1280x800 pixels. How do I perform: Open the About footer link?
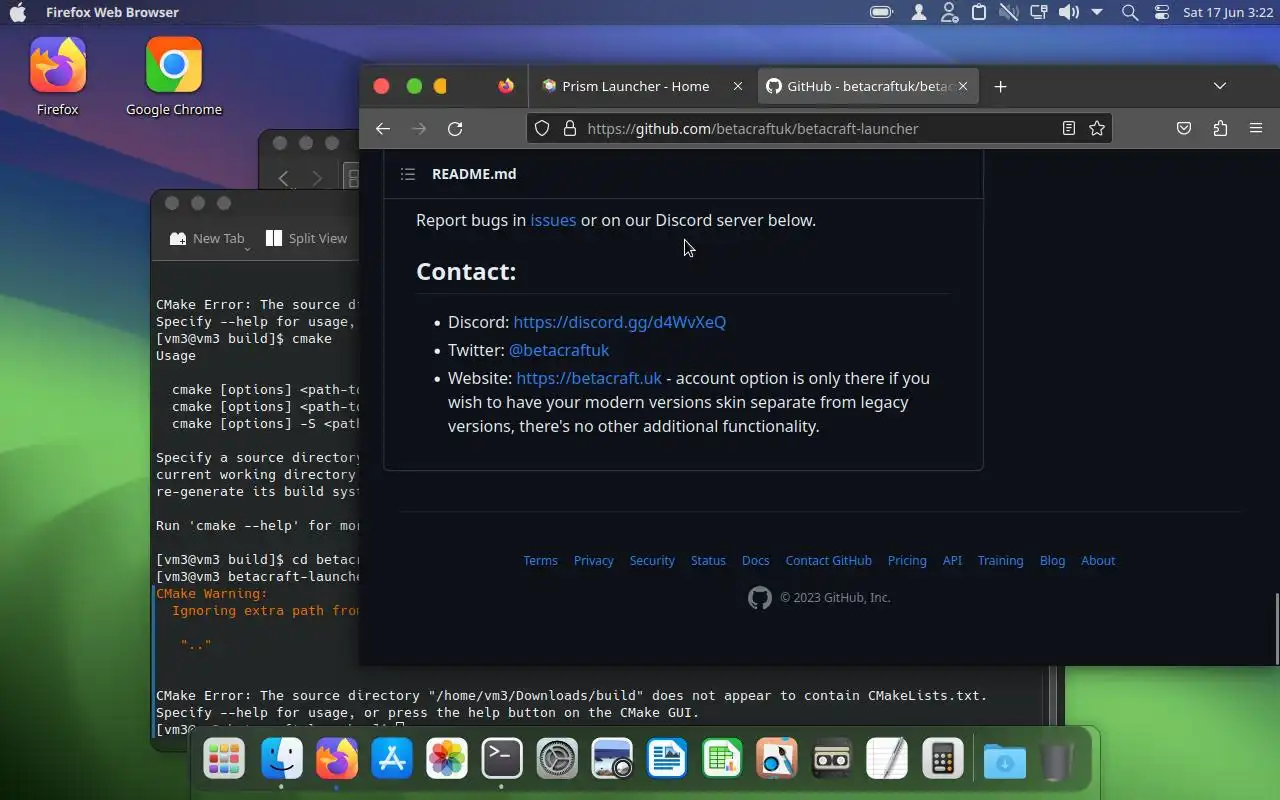click(x=1098, y=561)
